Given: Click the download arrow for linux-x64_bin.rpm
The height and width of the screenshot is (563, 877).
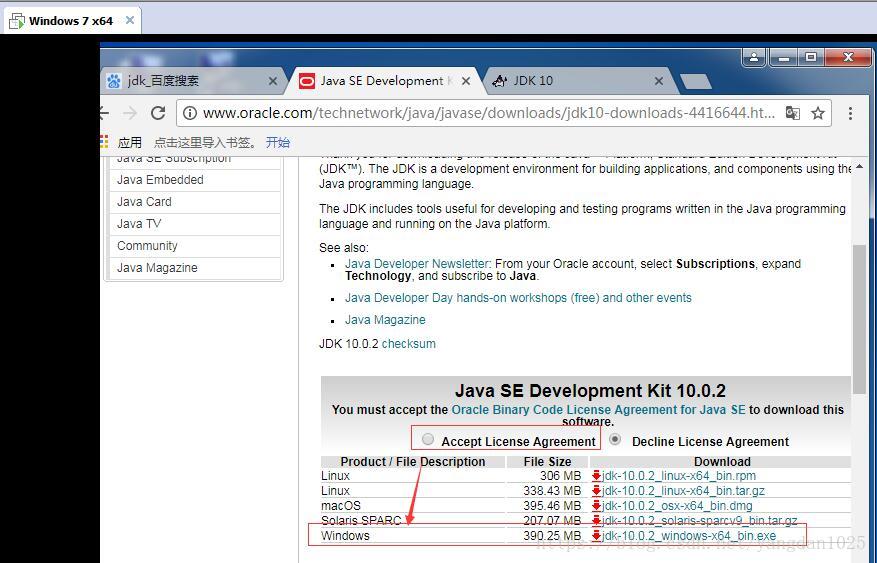Looking at the screenshot, I should [x=596, y=476].
